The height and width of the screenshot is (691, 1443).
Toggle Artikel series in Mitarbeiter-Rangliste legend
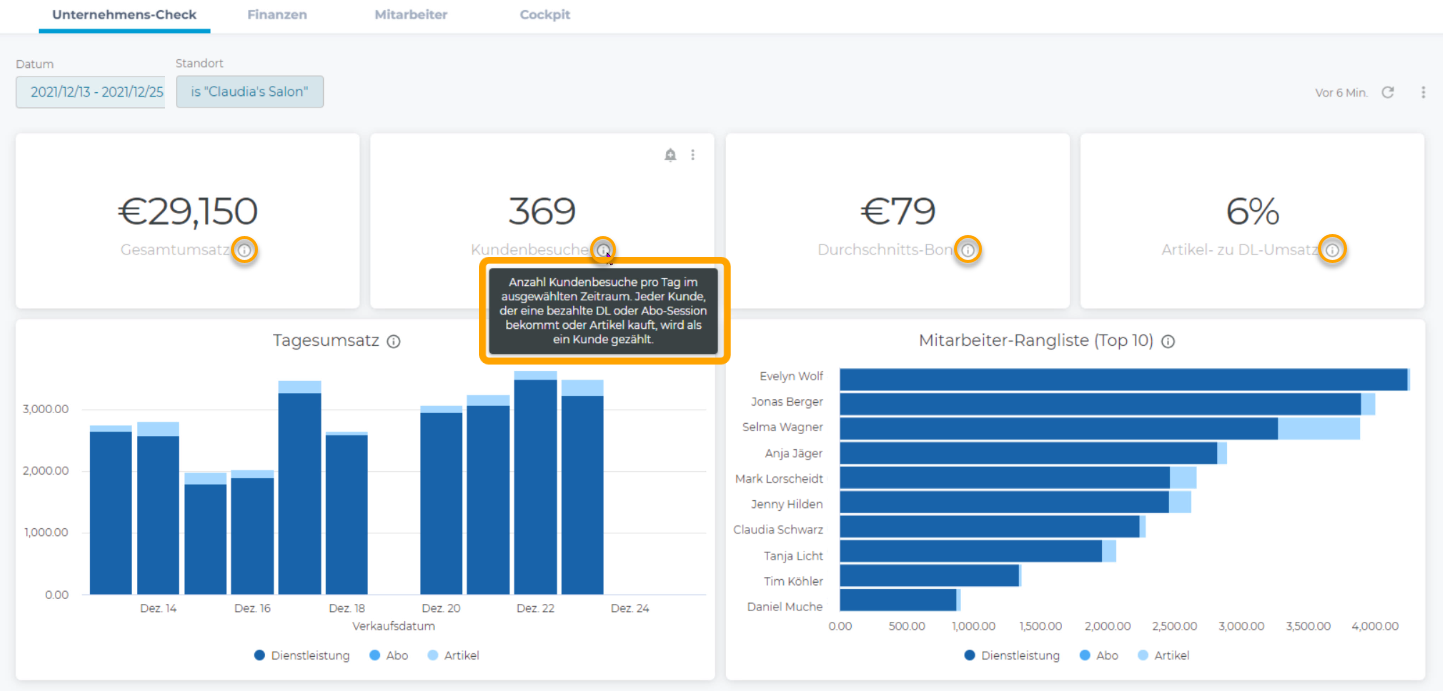pos(1163,656)
